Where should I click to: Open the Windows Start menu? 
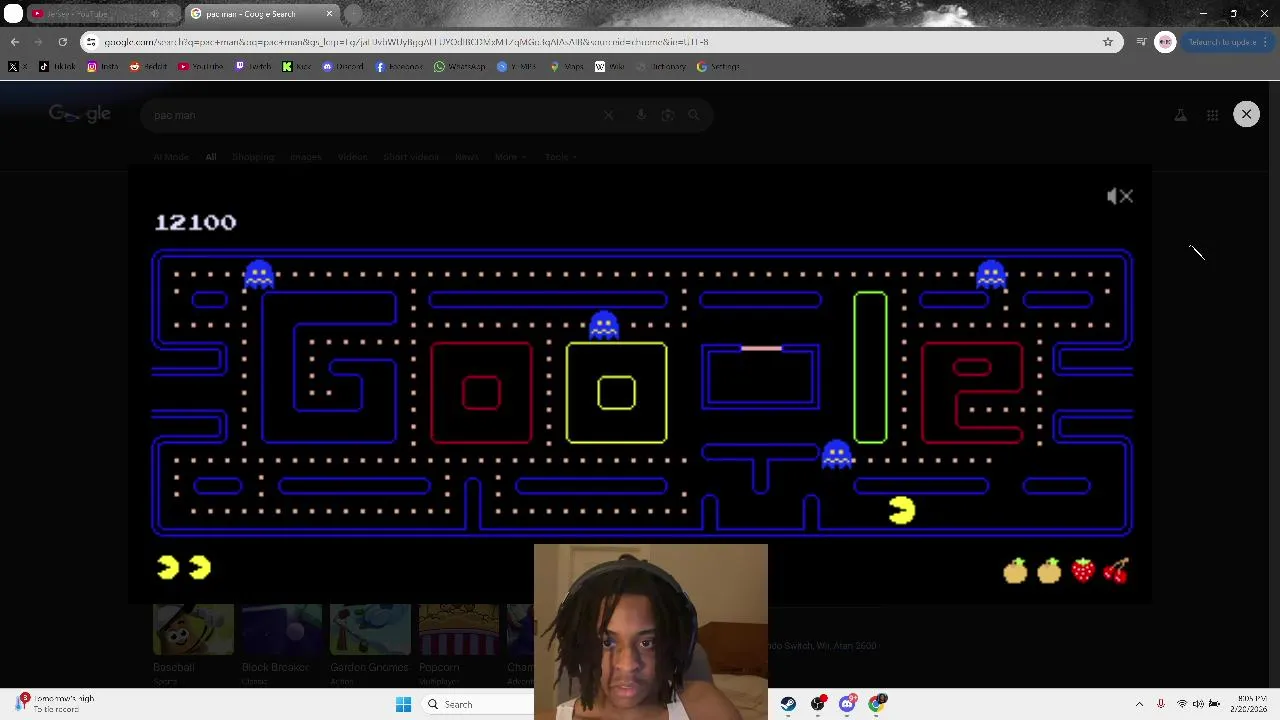click(x=403, y=704)
